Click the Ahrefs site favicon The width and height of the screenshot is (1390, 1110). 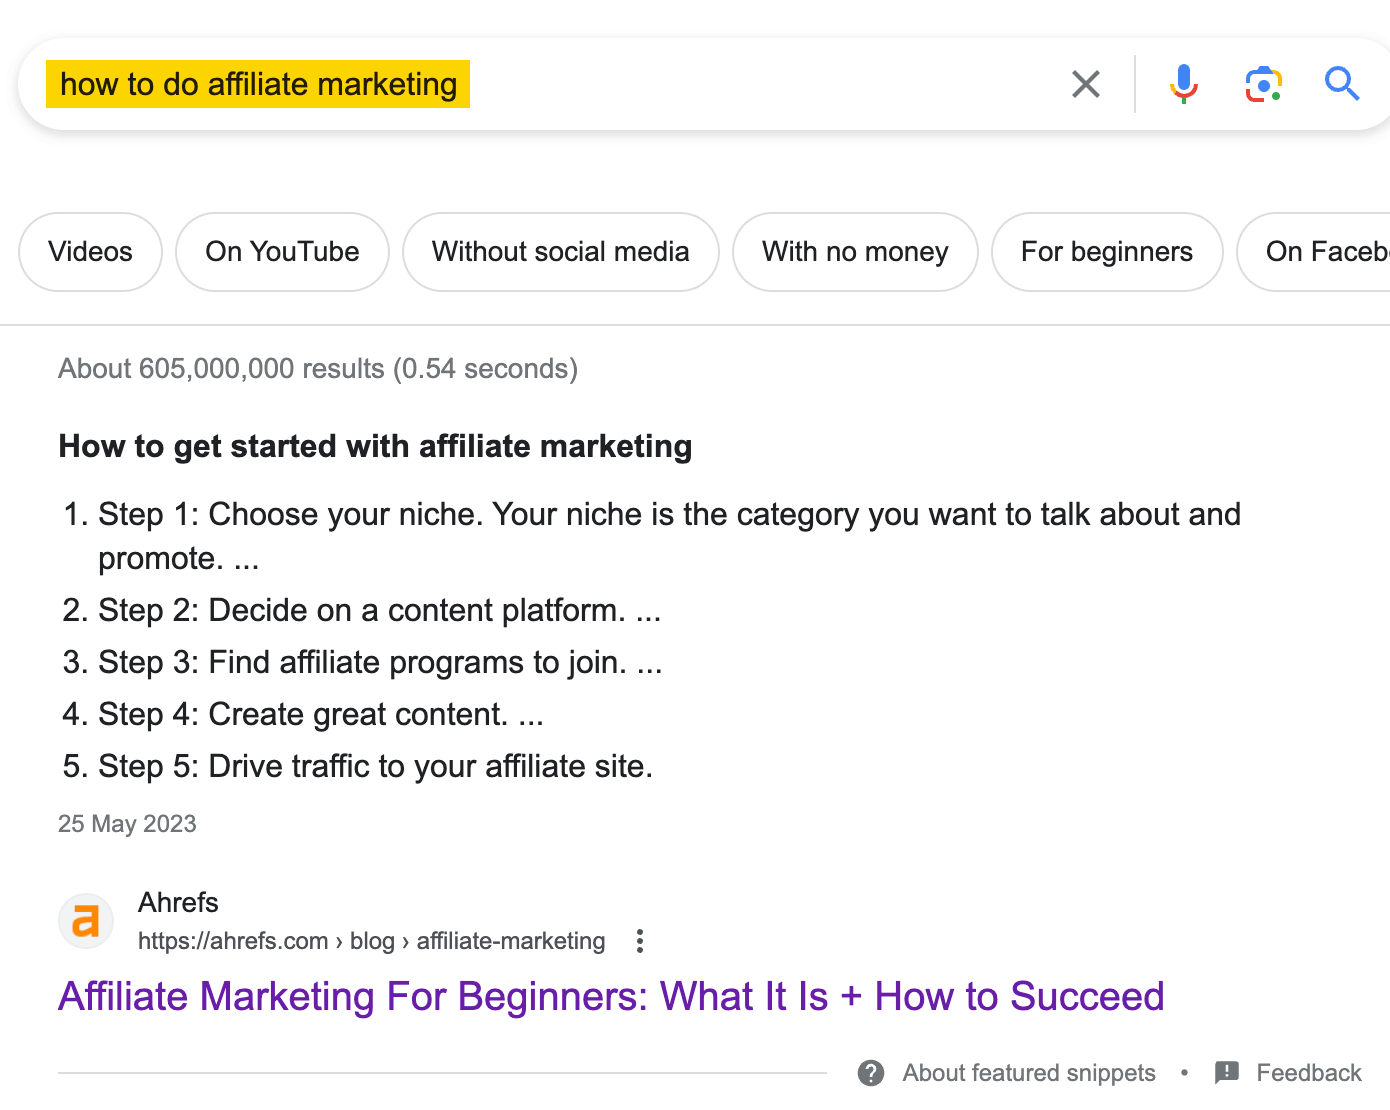pos(86,920)
